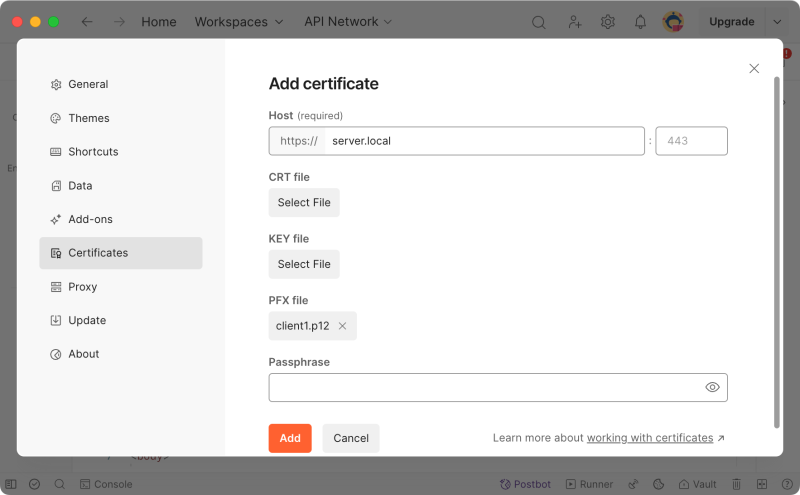The height and width of the screenshot is (495, 800).
Task: Expand the Workspaces dropdown
Action: pos(239,22)
